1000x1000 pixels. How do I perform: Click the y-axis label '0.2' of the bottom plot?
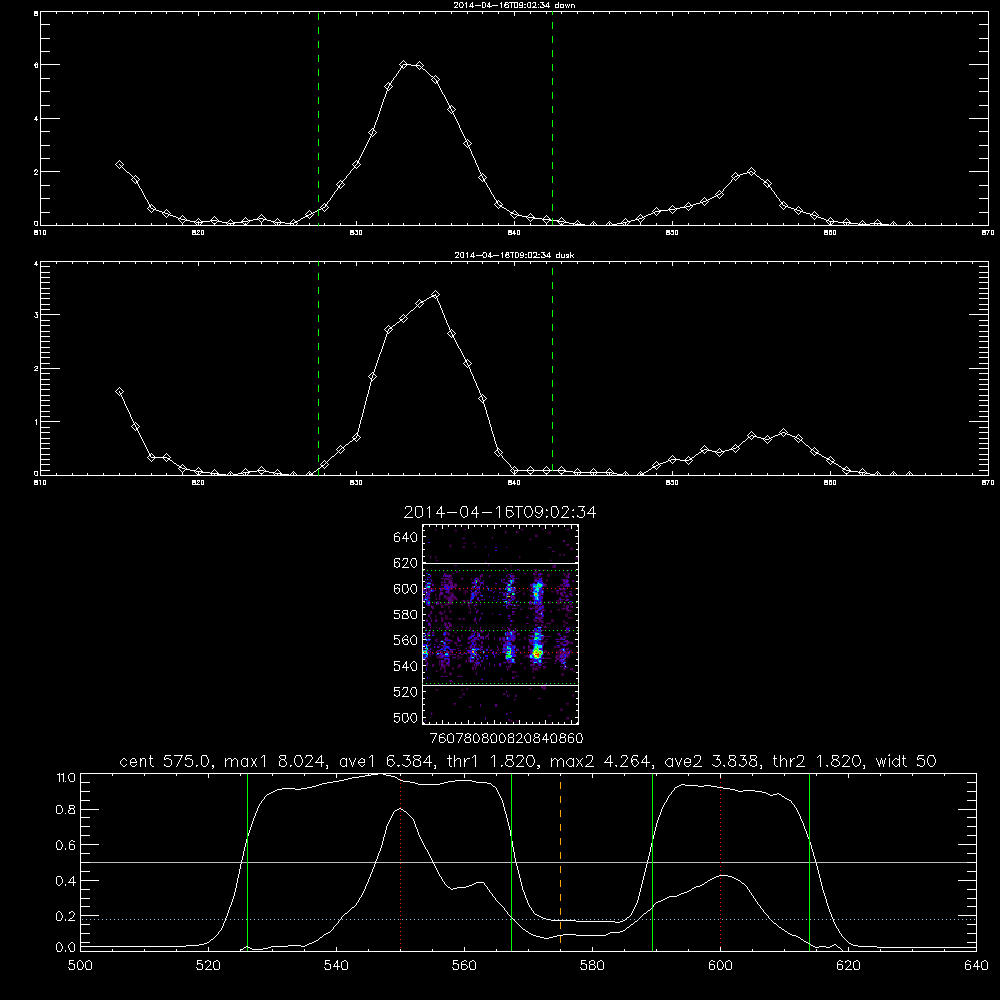pos(66,916)
